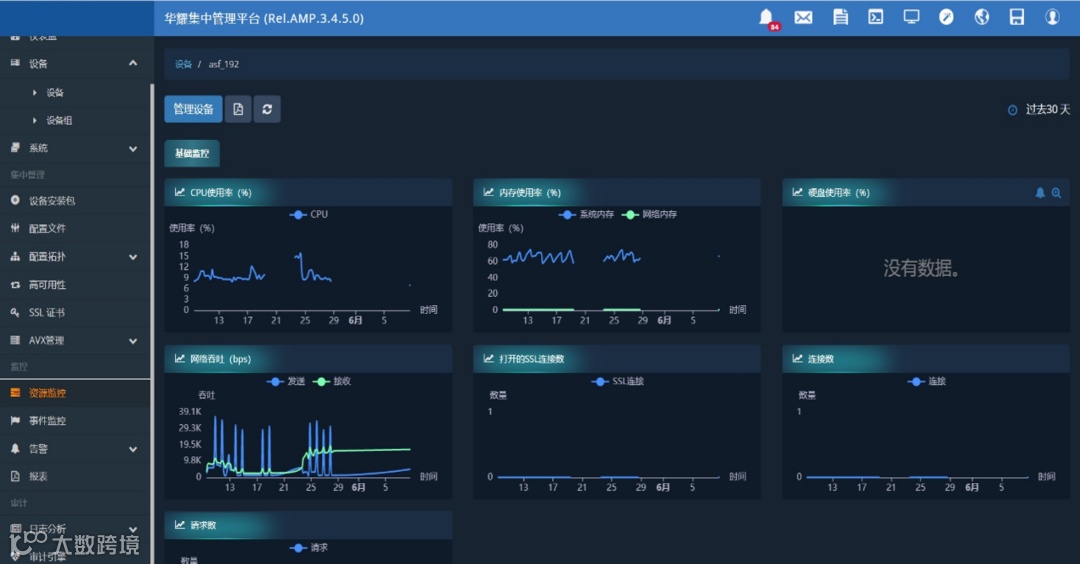Click the SSL 证书 key icon
1080x564 pixels.
[15, 312]
